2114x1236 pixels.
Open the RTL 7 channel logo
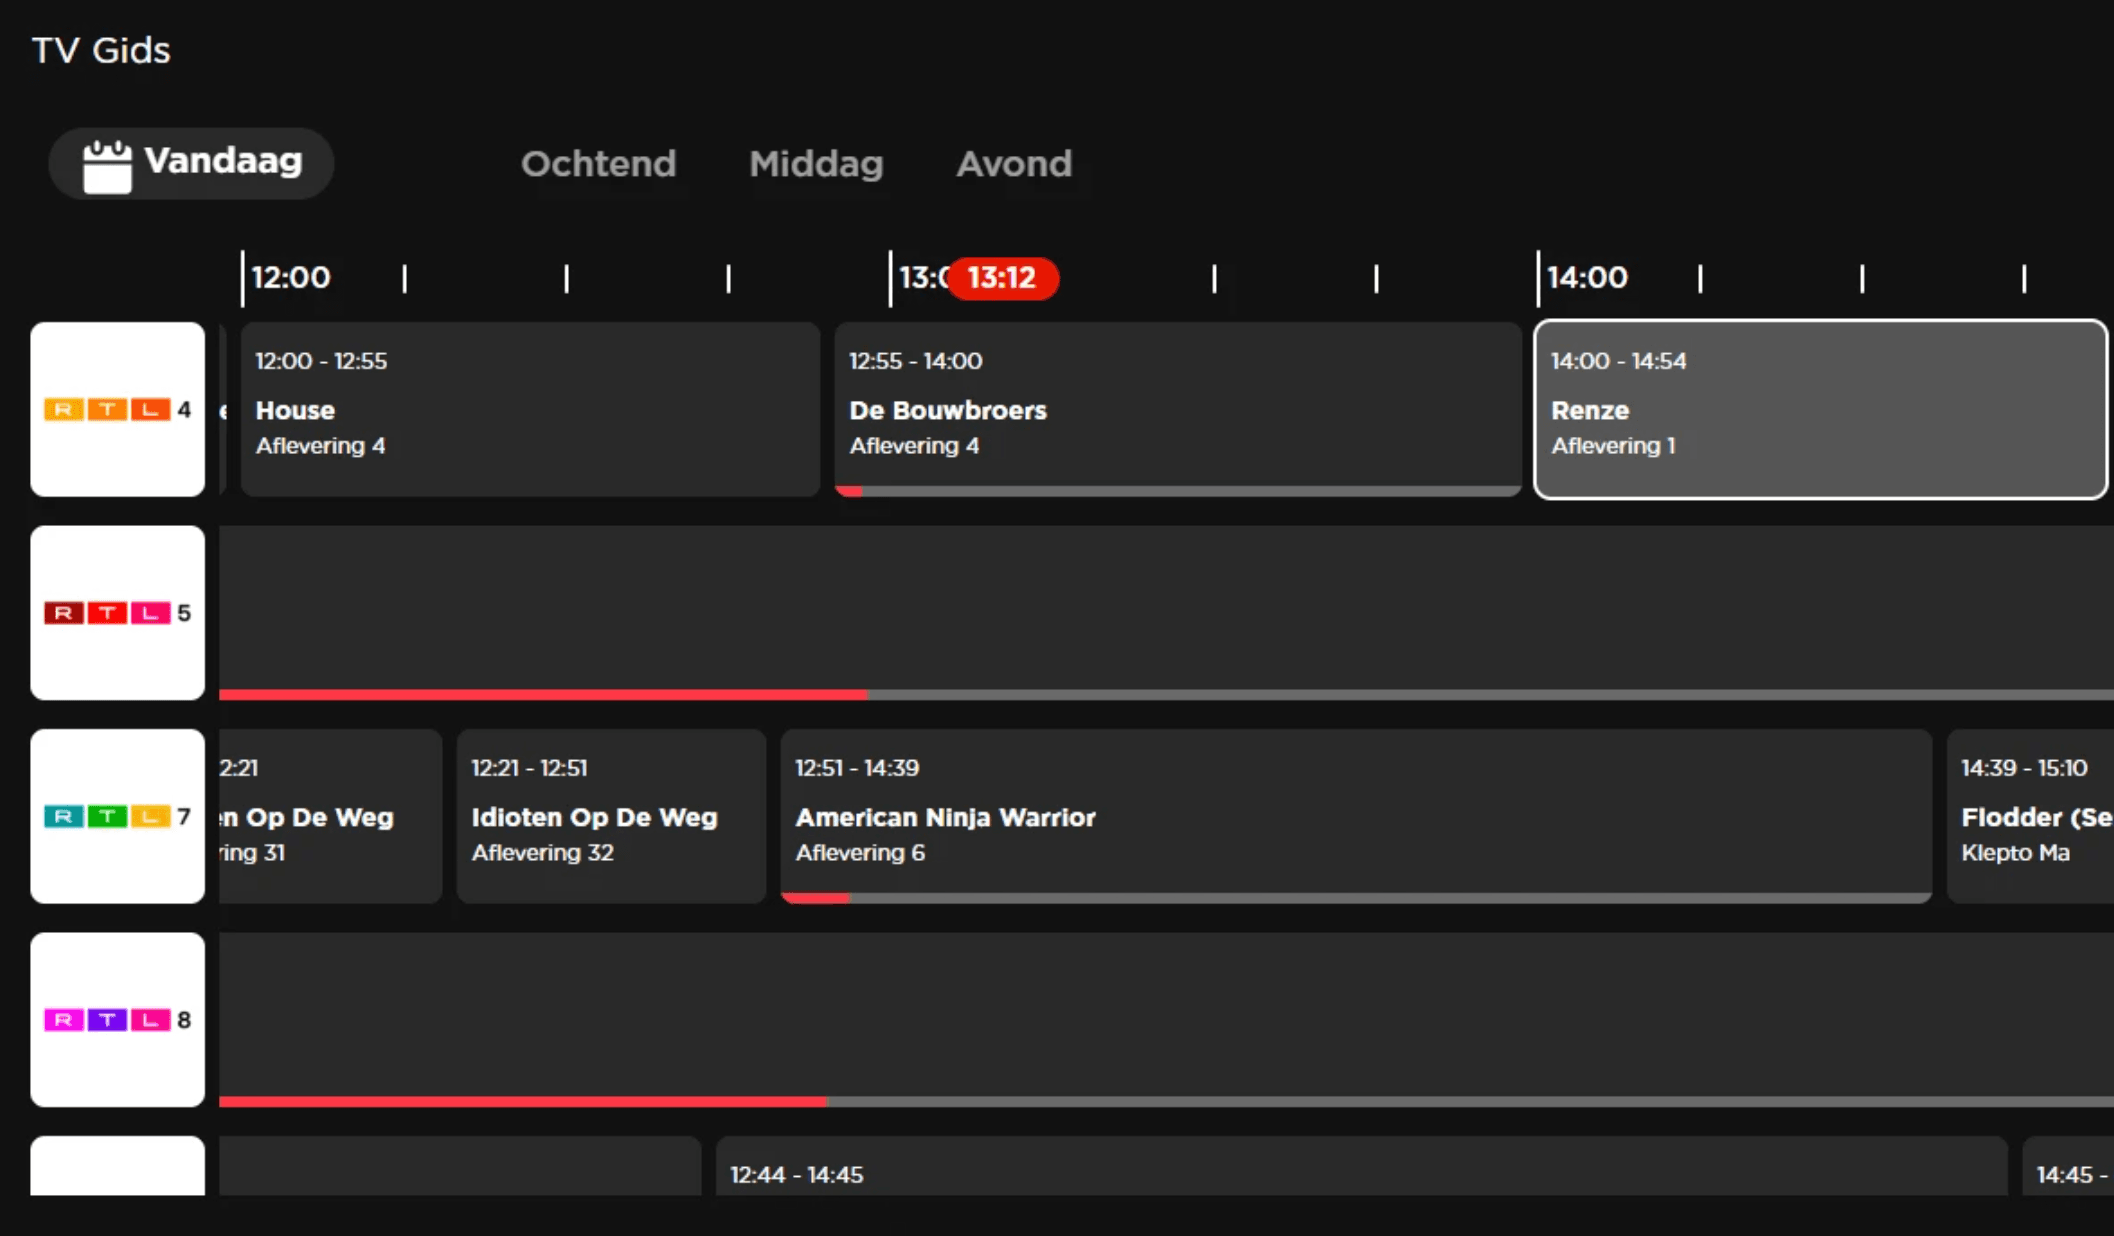point(117,816)
